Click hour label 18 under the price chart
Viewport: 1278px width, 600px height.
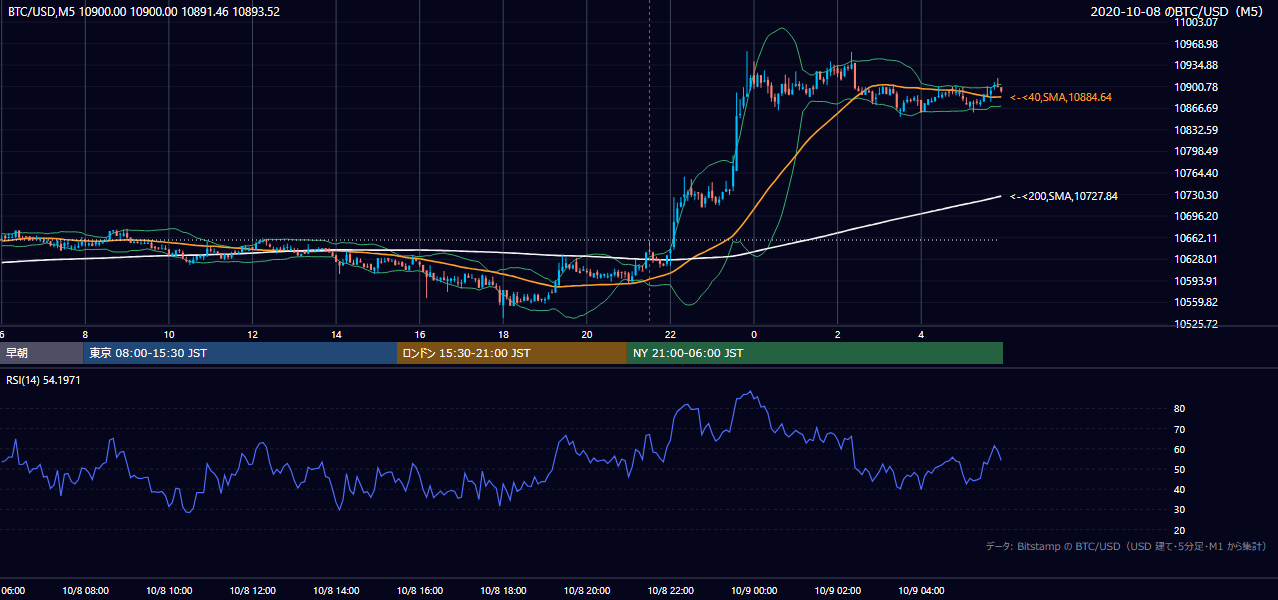[504, 334]
